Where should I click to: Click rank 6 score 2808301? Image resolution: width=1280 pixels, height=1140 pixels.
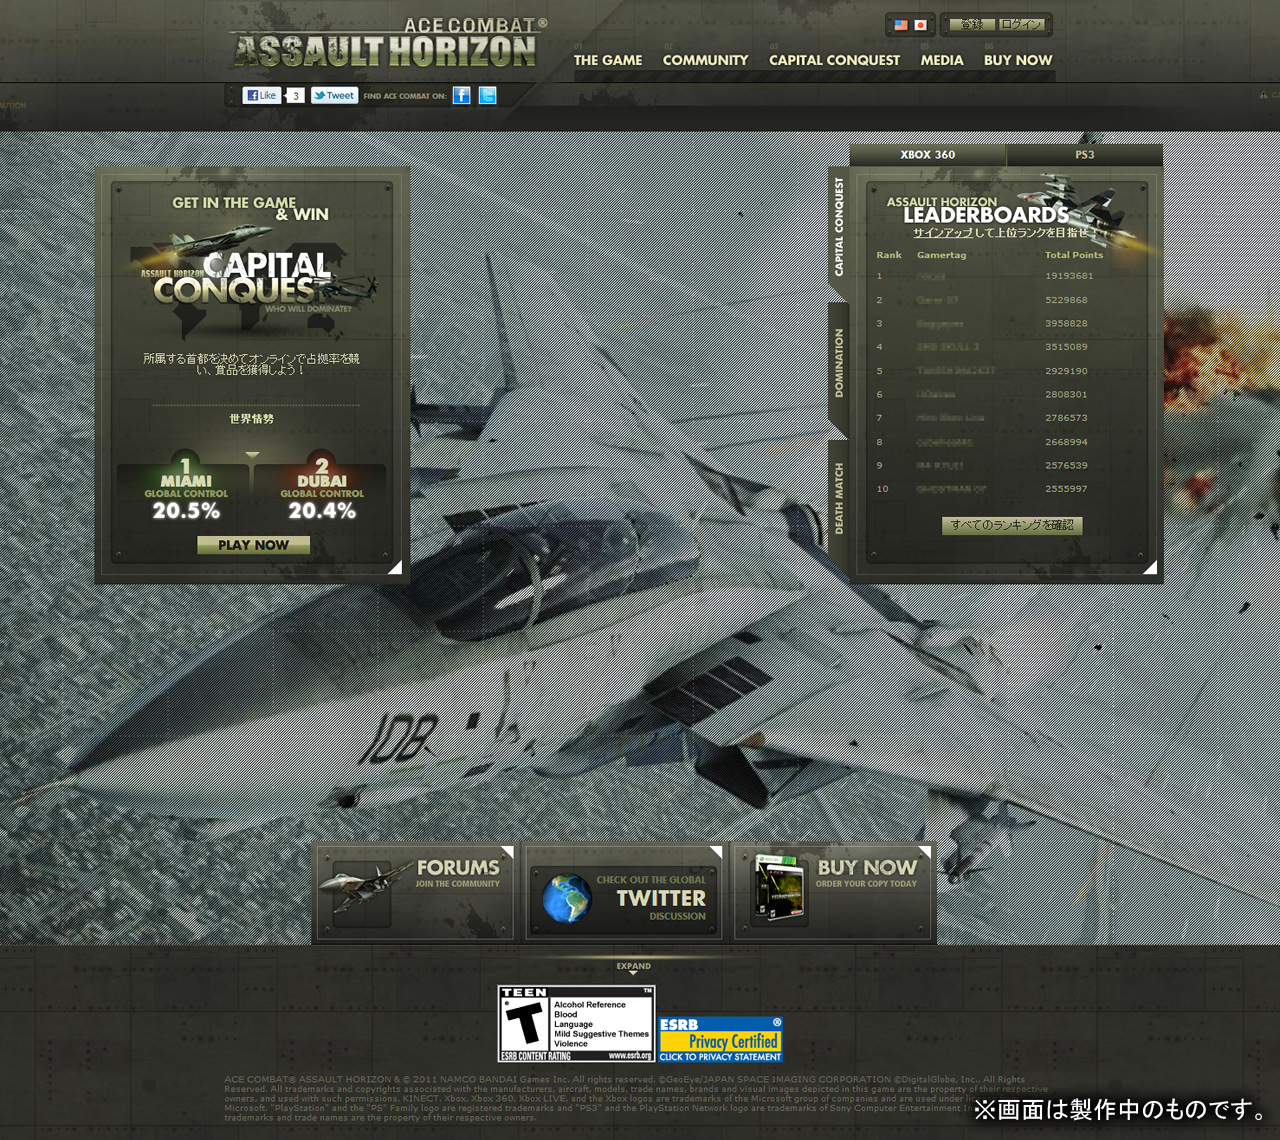1066,395
